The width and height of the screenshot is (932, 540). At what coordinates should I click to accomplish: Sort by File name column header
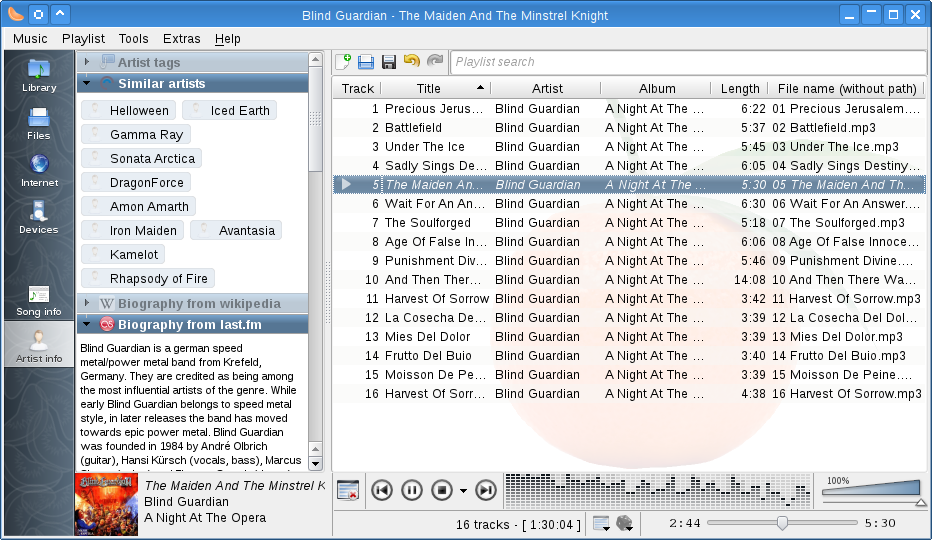pos(846,89)
